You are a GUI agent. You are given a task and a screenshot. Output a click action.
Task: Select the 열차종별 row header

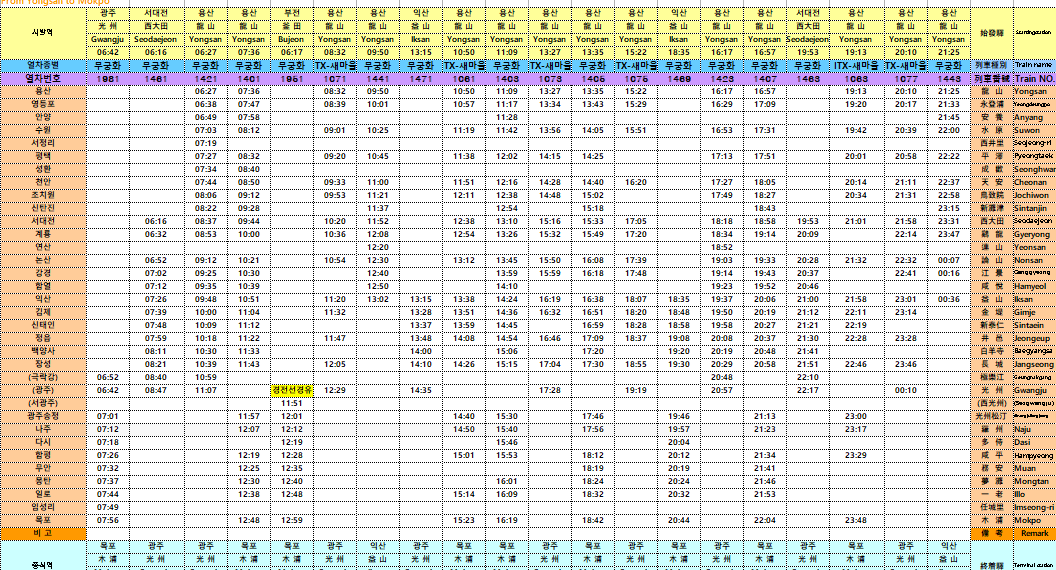(43, 65)
